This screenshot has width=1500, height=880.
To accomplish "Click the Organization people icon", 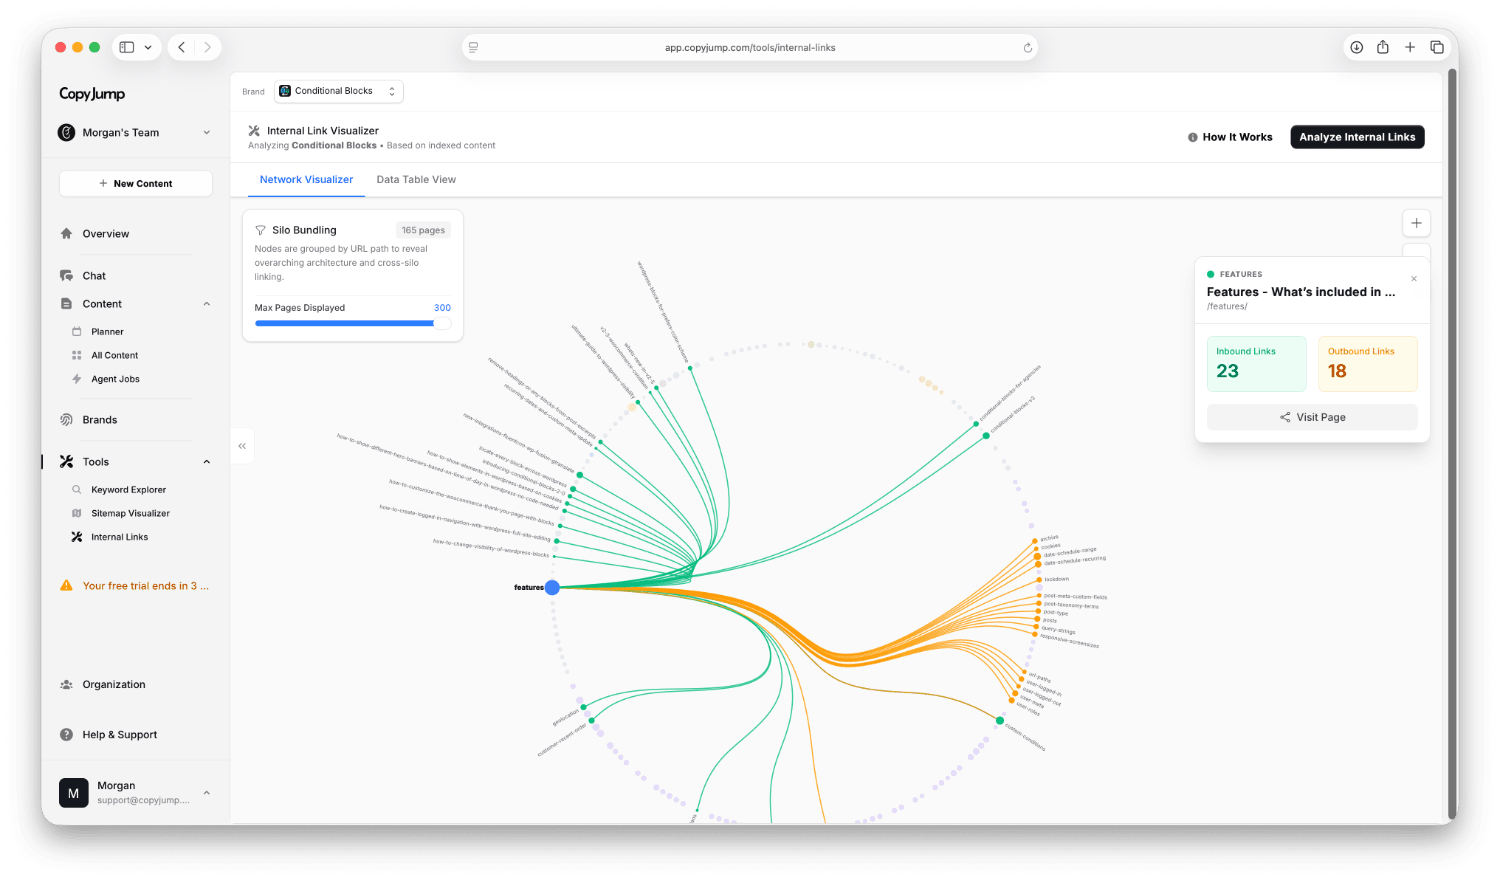I will [66, 685].
